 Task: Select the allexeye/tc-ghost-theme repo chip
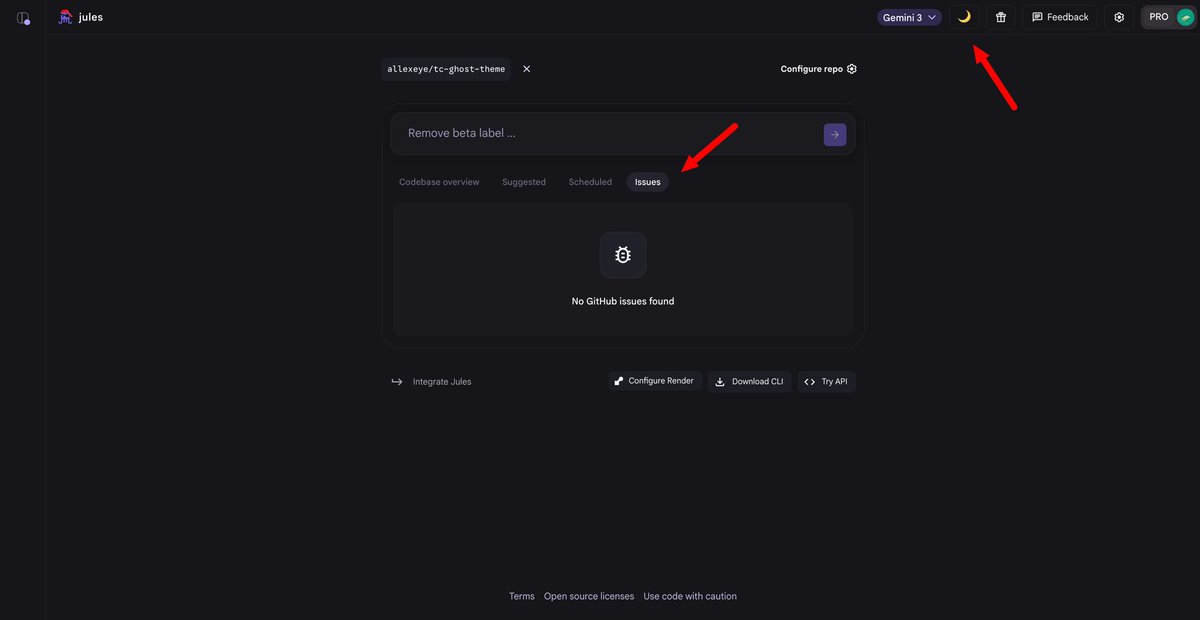pos(446,69)
